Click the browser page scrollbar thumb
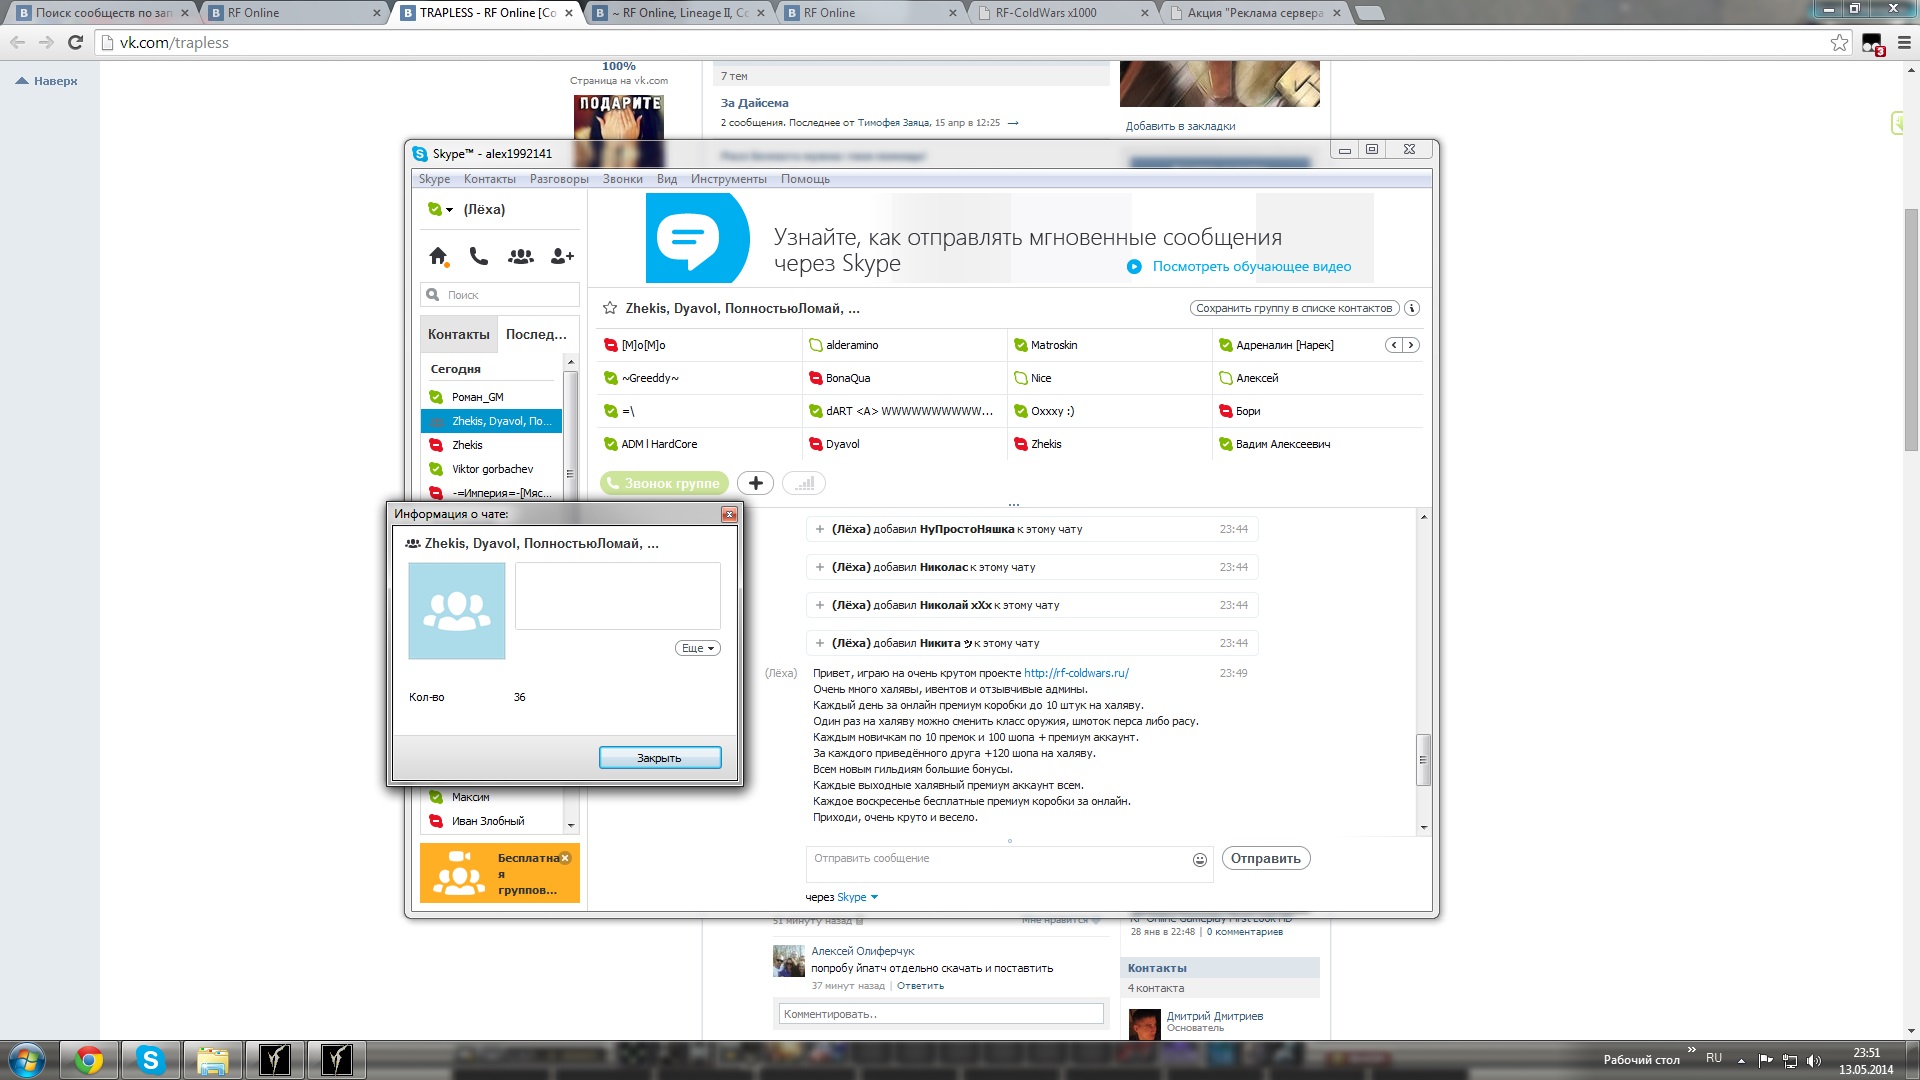Image resolution: width=1920 pixels, height=1080 pixels. tap(1911, 328)
